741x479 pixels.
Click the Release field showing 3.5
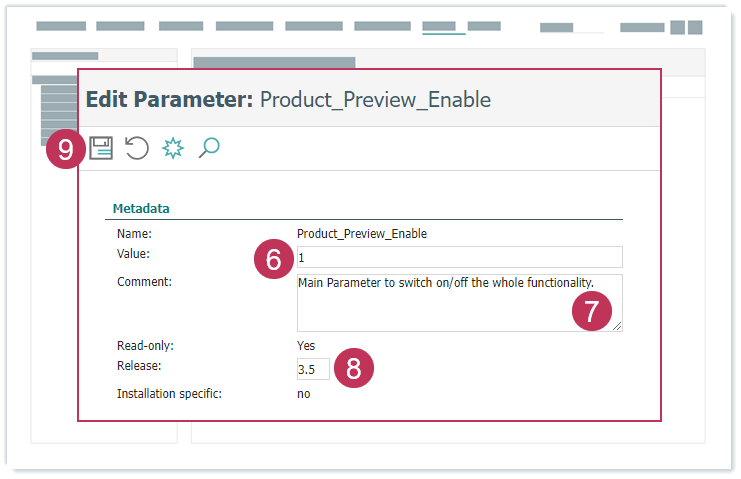(312, 369)
